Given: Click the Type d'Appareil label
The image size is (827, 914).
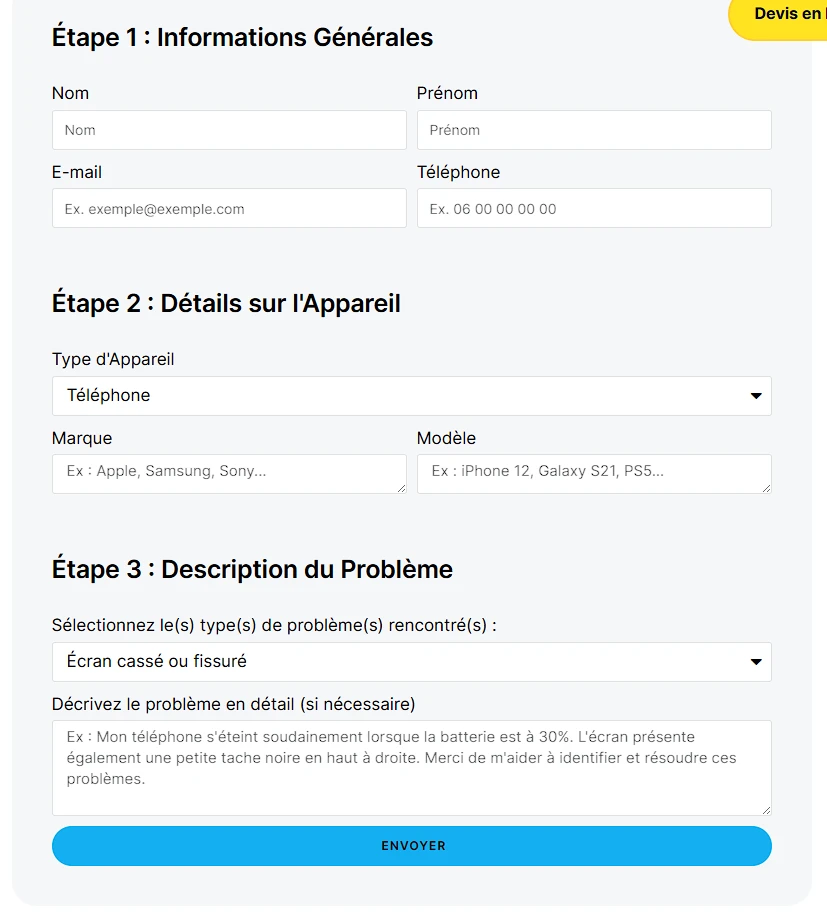Looking at the screenshot, I should tap(113, 359).
